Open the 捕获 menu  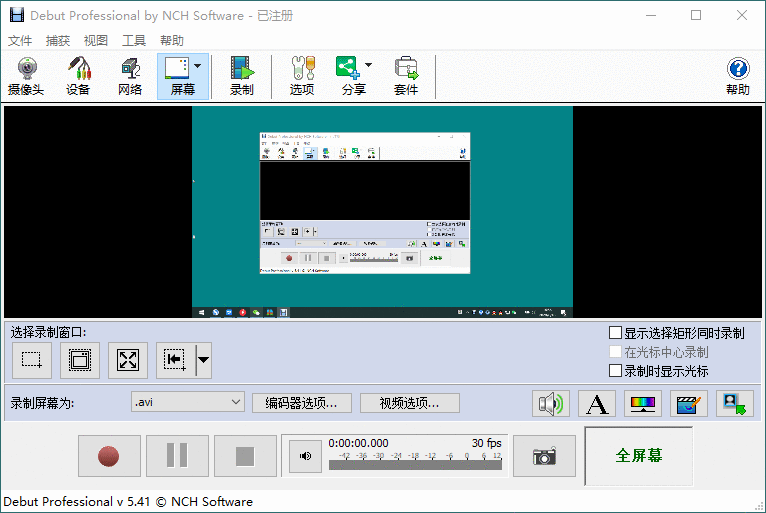click(x=58, y=41)
